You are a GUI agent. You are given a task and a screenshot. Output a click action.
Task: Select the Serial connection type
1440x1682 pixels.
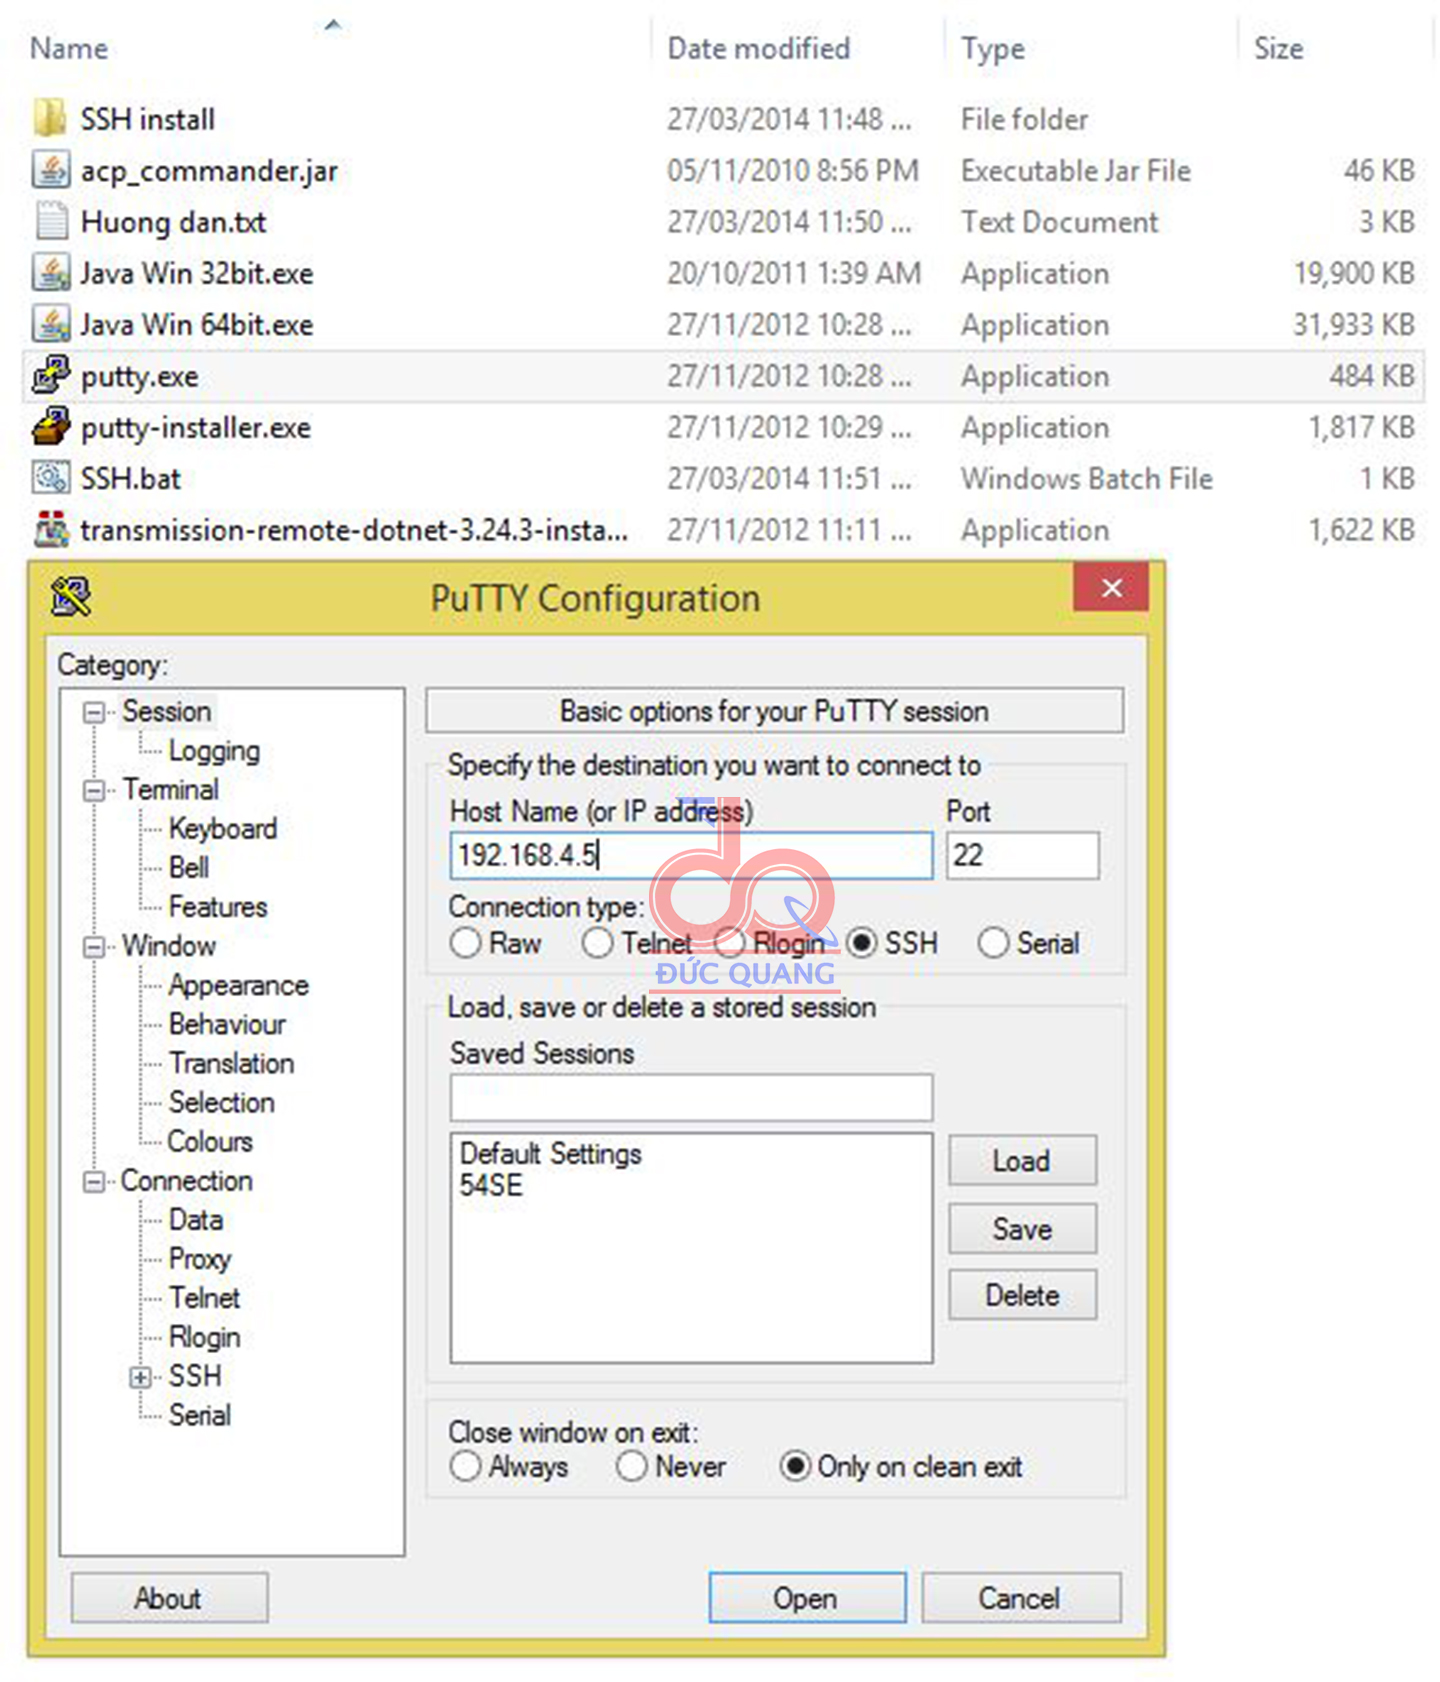coord(993,943)
